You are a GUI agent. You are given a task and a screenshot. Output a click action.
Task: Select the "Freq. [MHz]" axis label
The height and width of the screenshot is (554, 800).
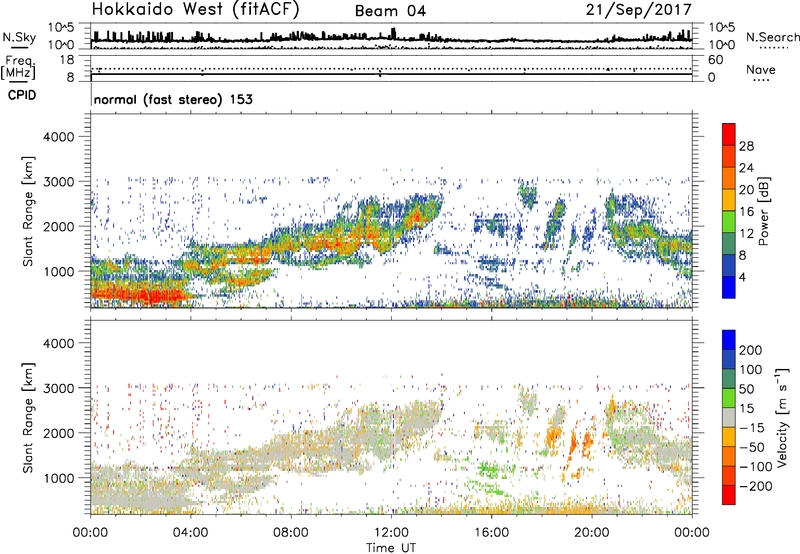(x=18, y=67)
